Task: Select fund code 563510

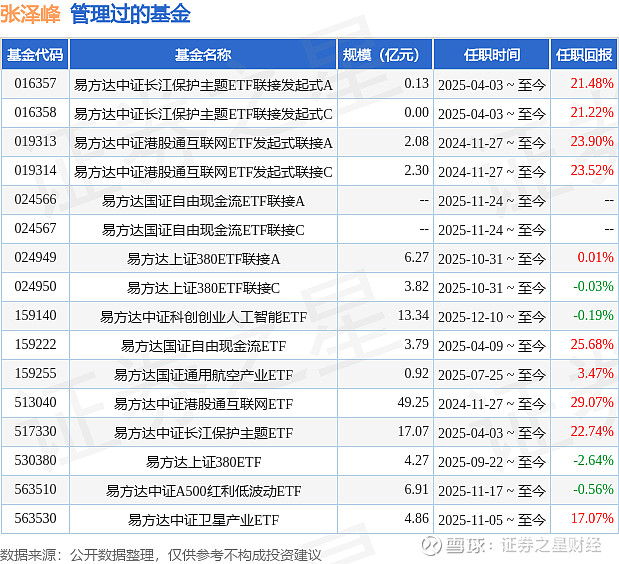Action: [x=35, y=490]
